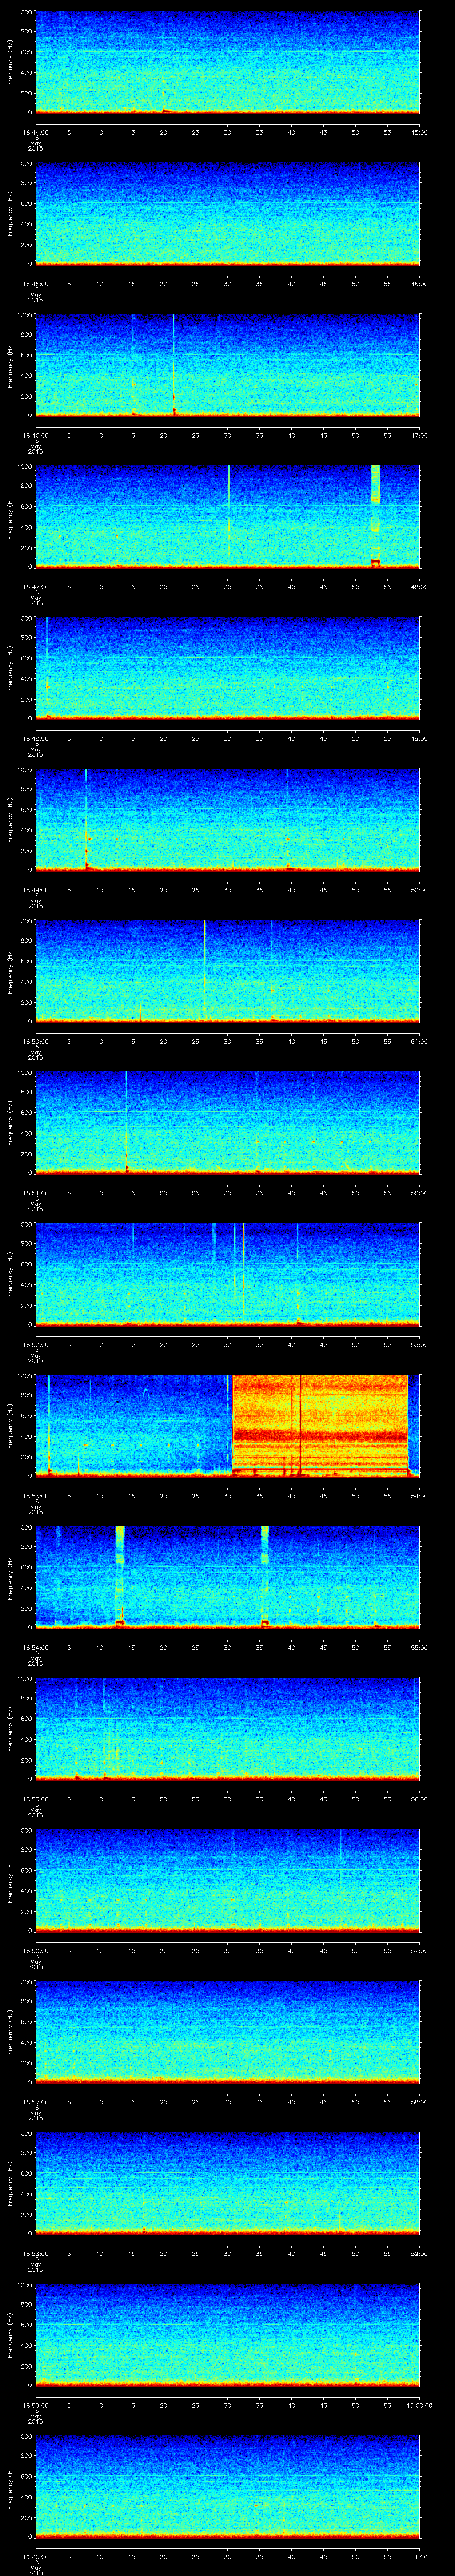Image resolution: width=455 pixels, height=2576 pixels.
Task: Select the "18:47:00" time axis label
Action: pos(35,587)
